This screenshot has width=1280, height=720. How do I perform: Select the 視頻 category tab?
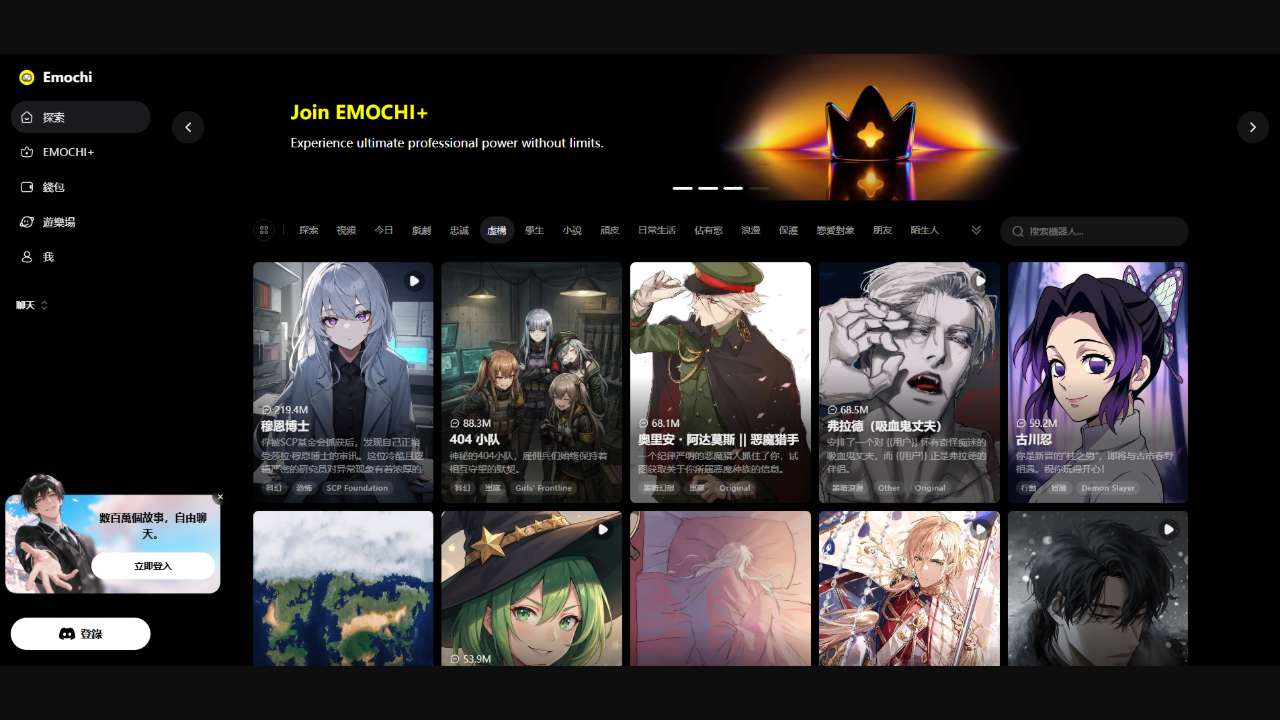(x=346, y=230)
